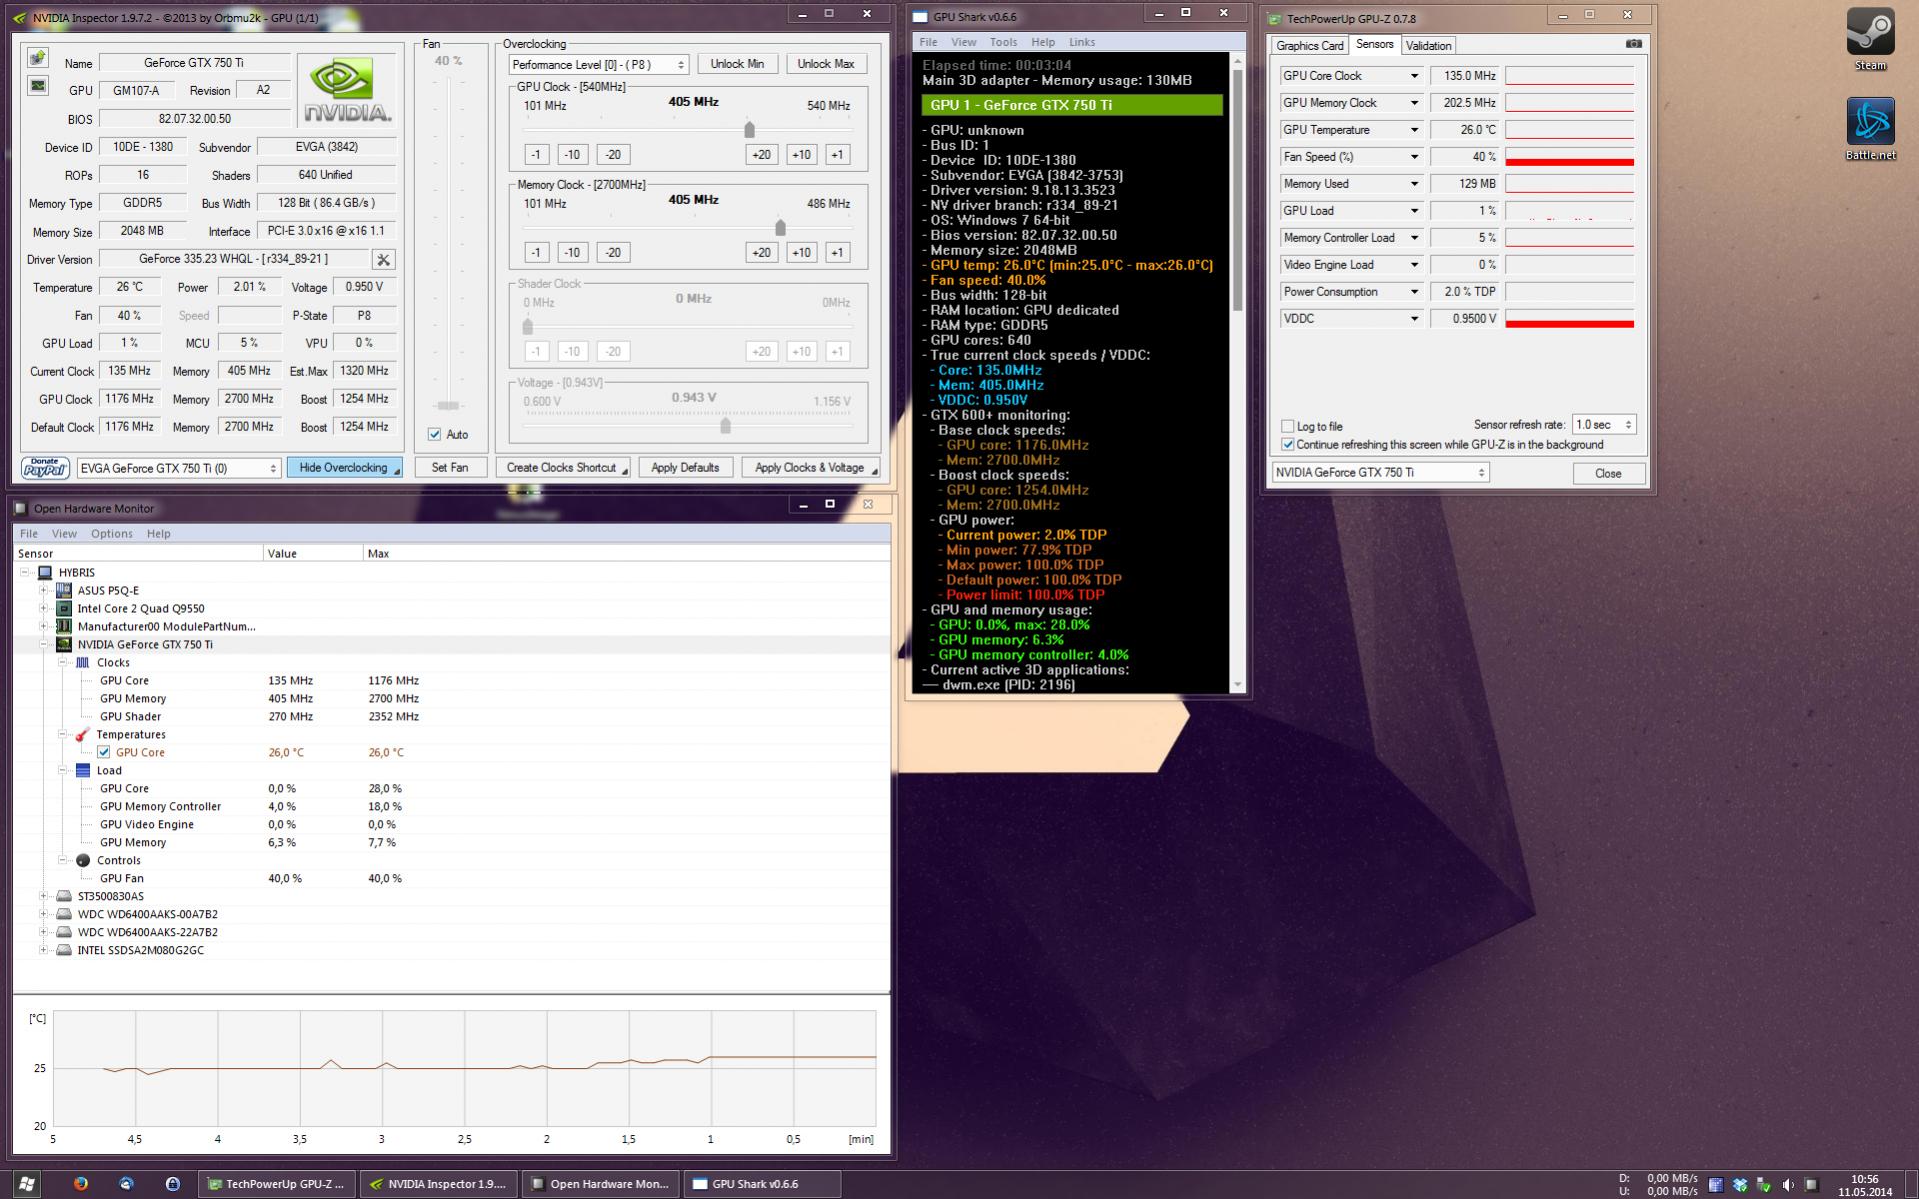Screen dimensions: 1919x1199
Task: Click the Apply Defaults button
Action: pyautogui.click(x=685, y=468)
